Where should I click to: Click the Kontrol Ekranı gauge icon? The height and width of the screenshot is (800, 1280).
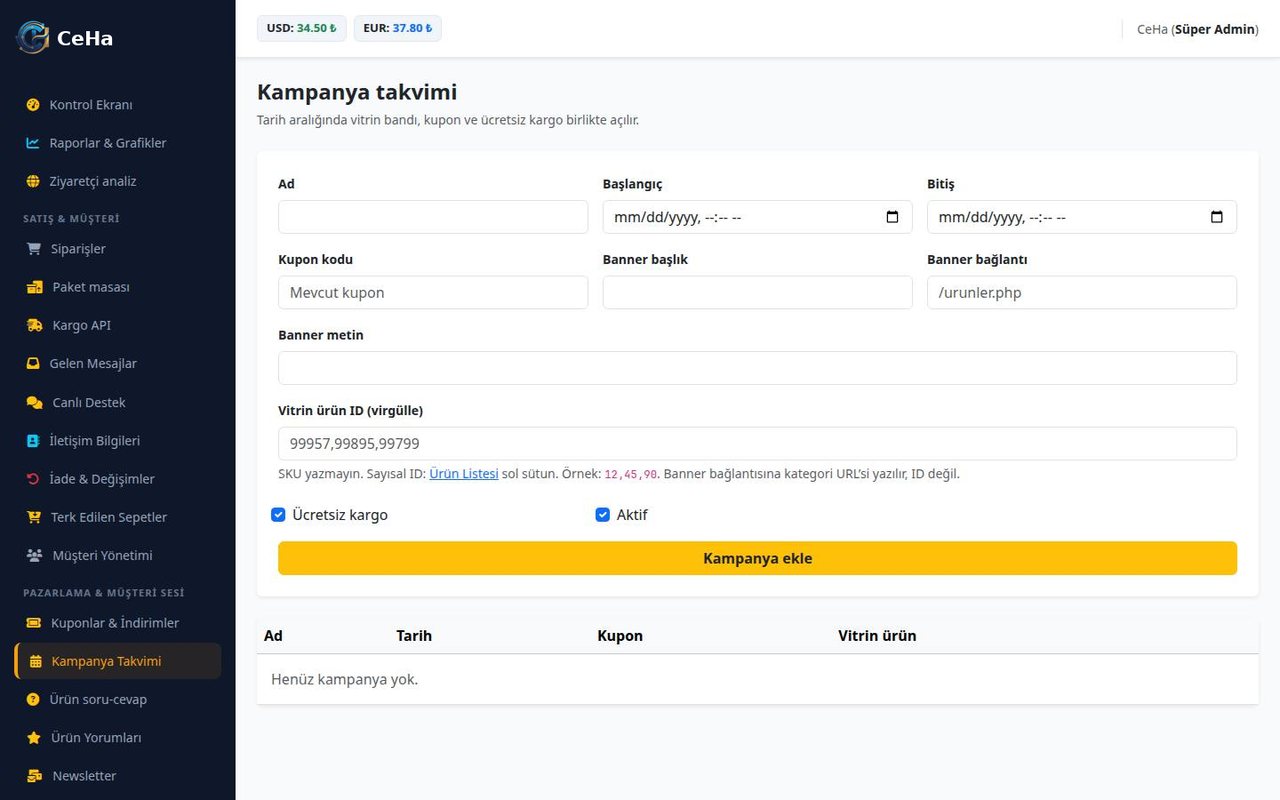pyautogui.click(x=33, y=105)
